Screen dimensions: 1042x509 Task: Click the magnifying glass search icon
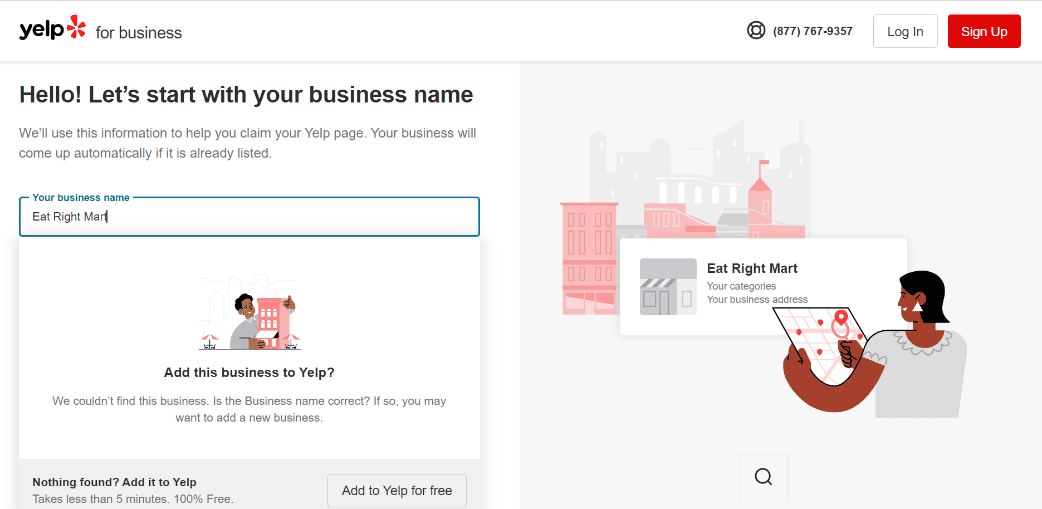[764, 477]
